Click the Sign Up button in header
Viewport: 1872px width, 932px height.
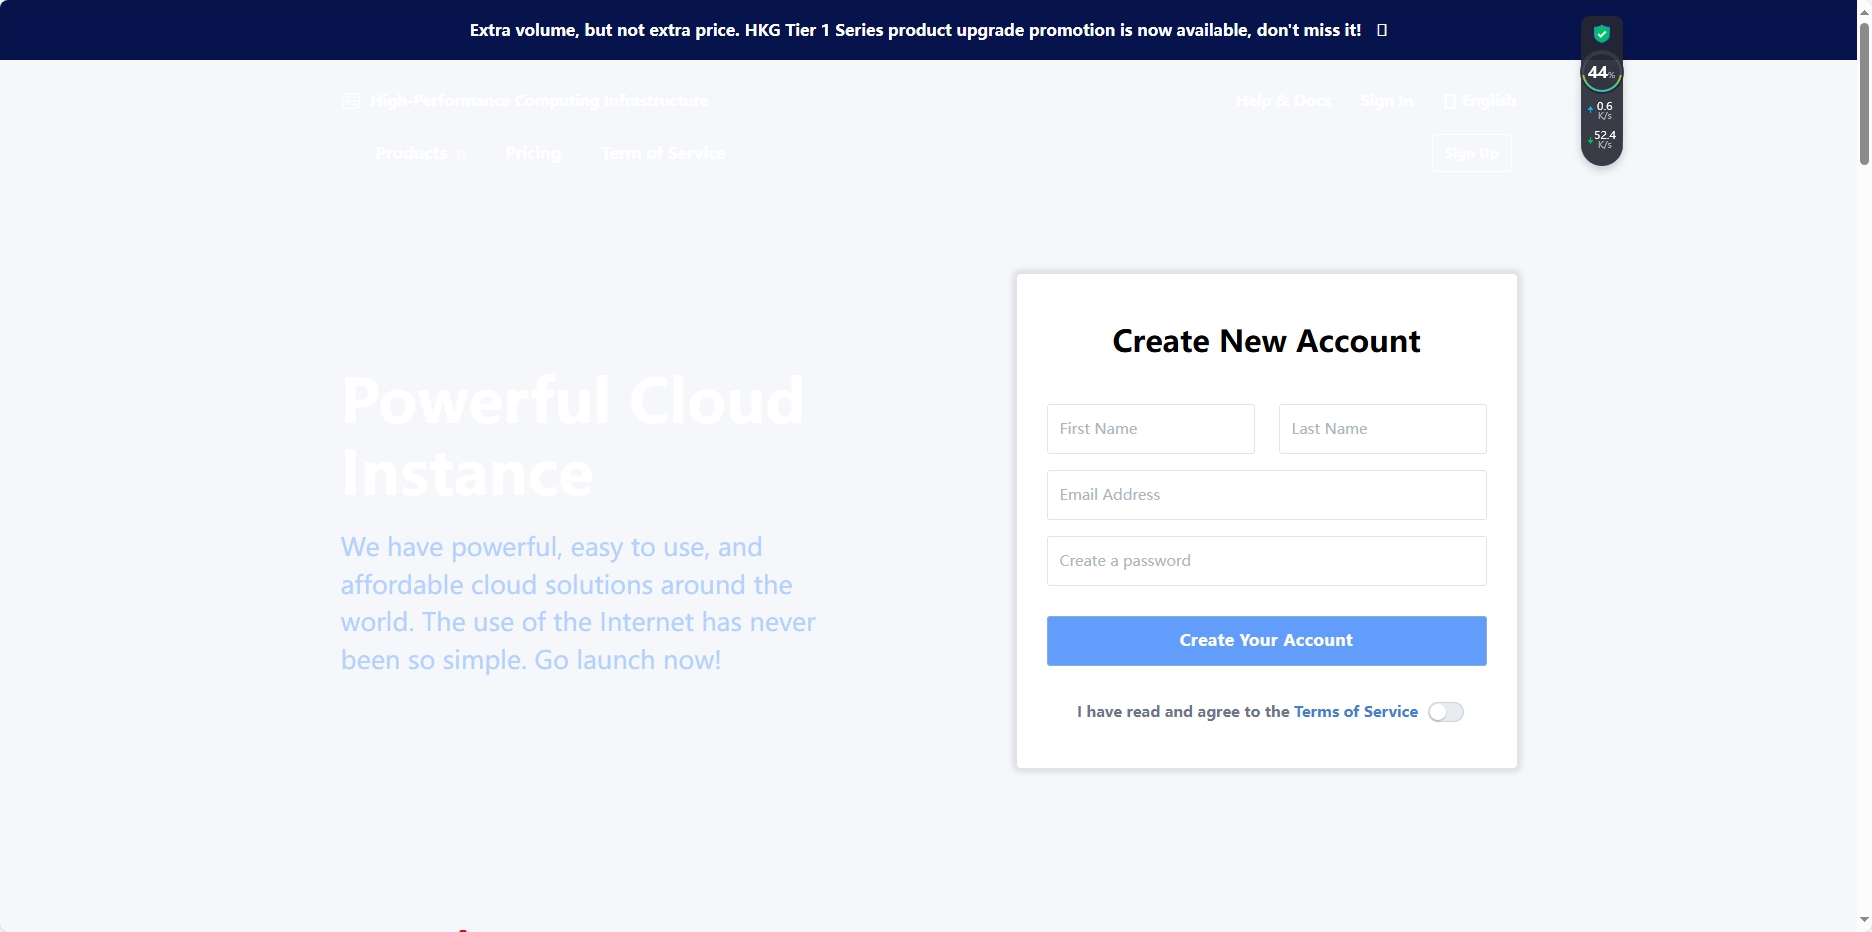pyautogui.click(x=1471, y=153)
